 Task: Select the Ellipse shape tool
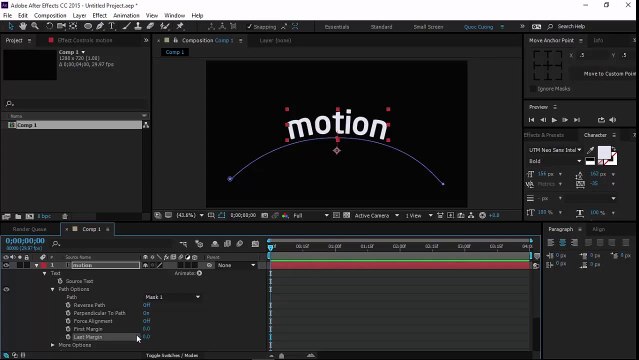point(88,26)
